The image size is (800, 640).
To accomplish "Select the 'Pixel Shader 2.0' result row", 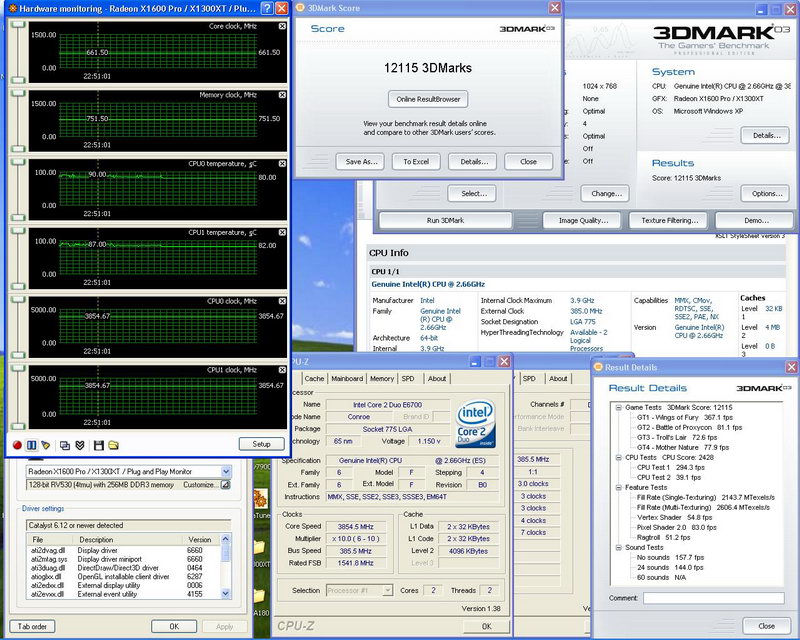I will (677, 527).
